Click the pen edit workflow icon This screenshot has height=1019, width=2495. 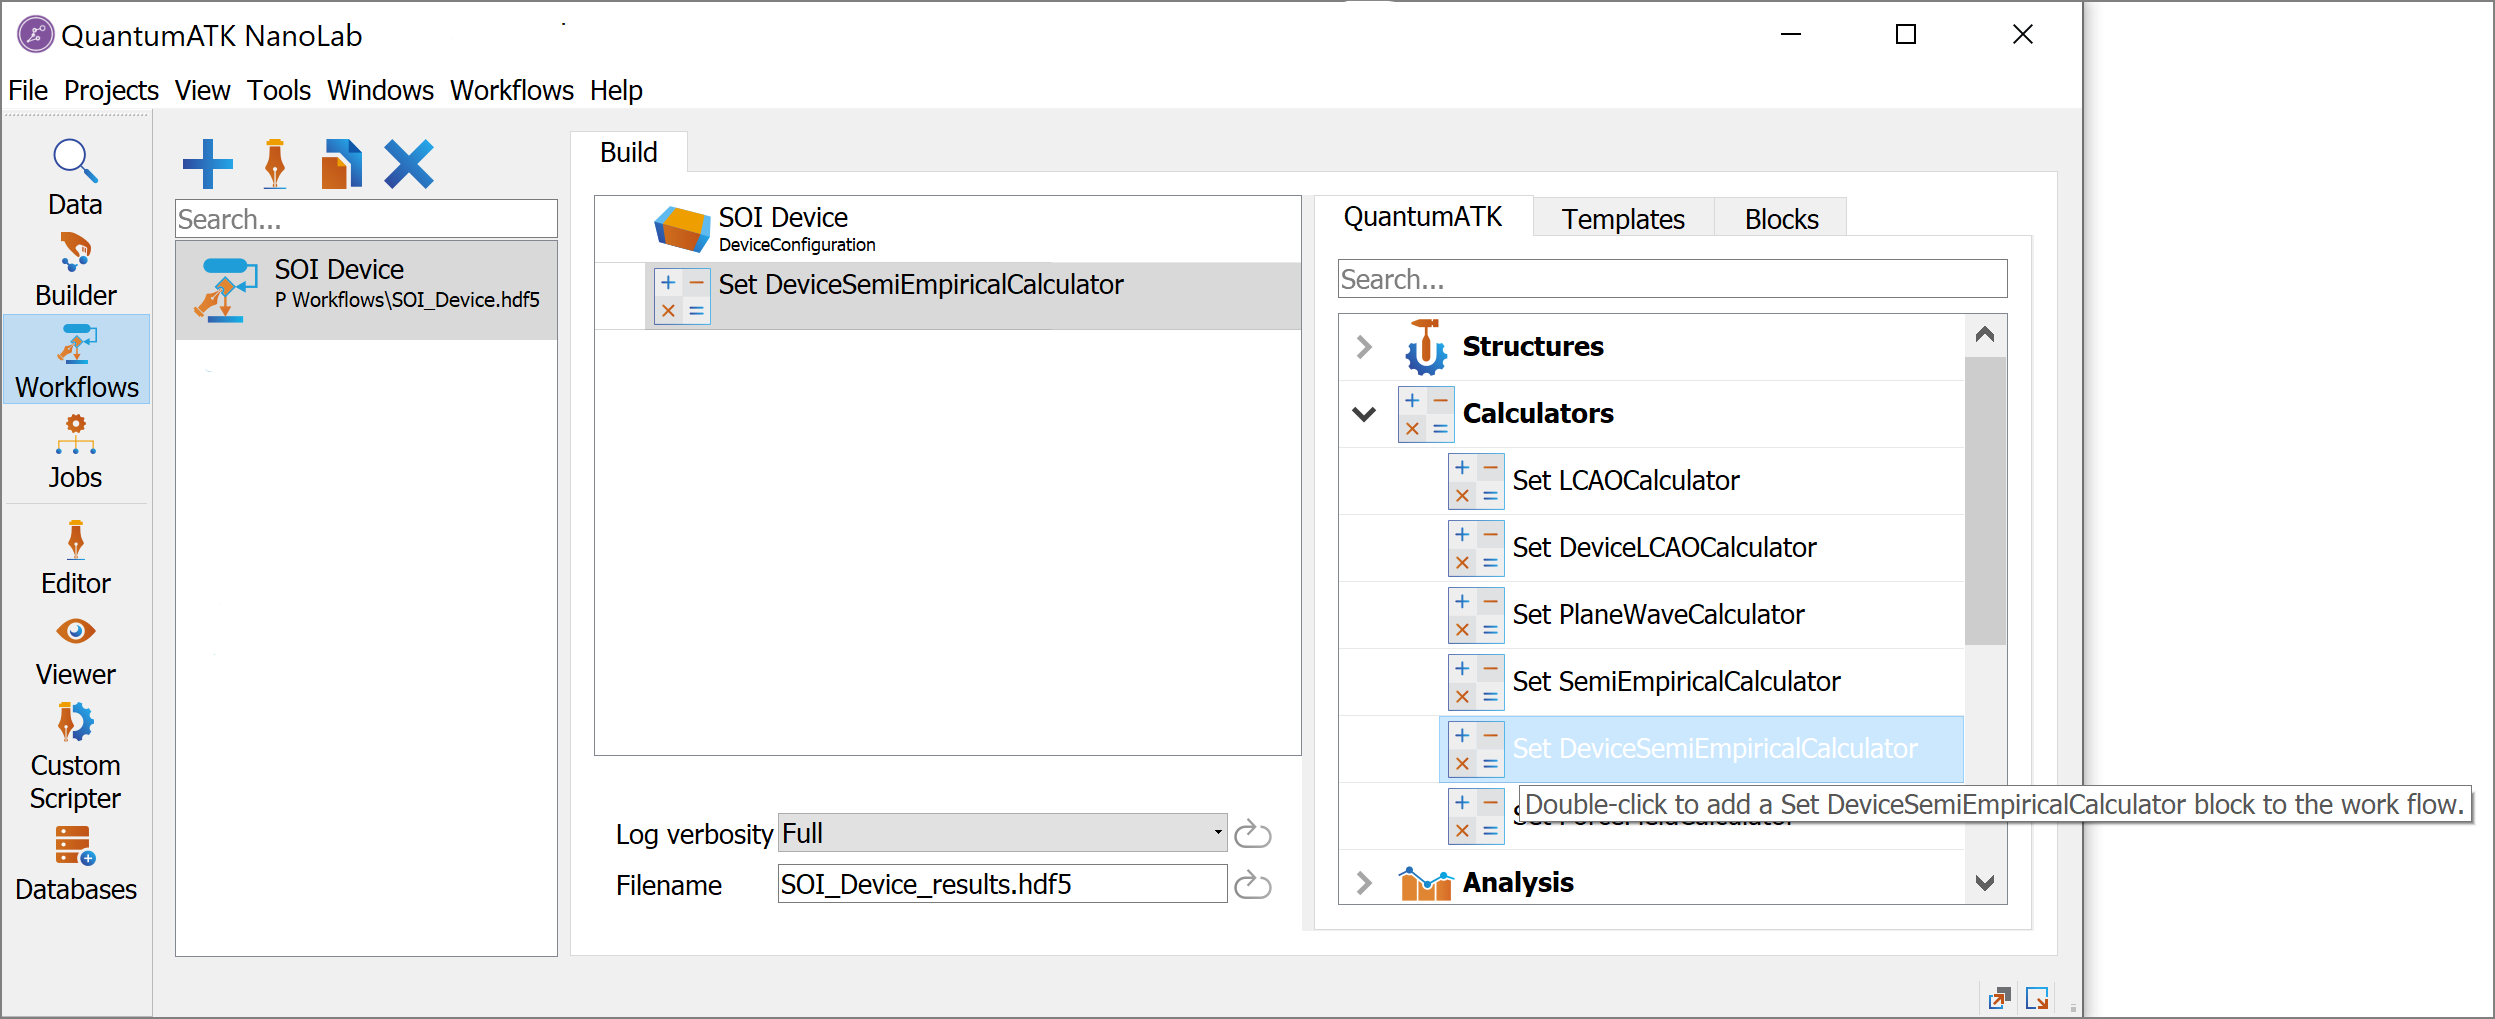coord(275,164)
